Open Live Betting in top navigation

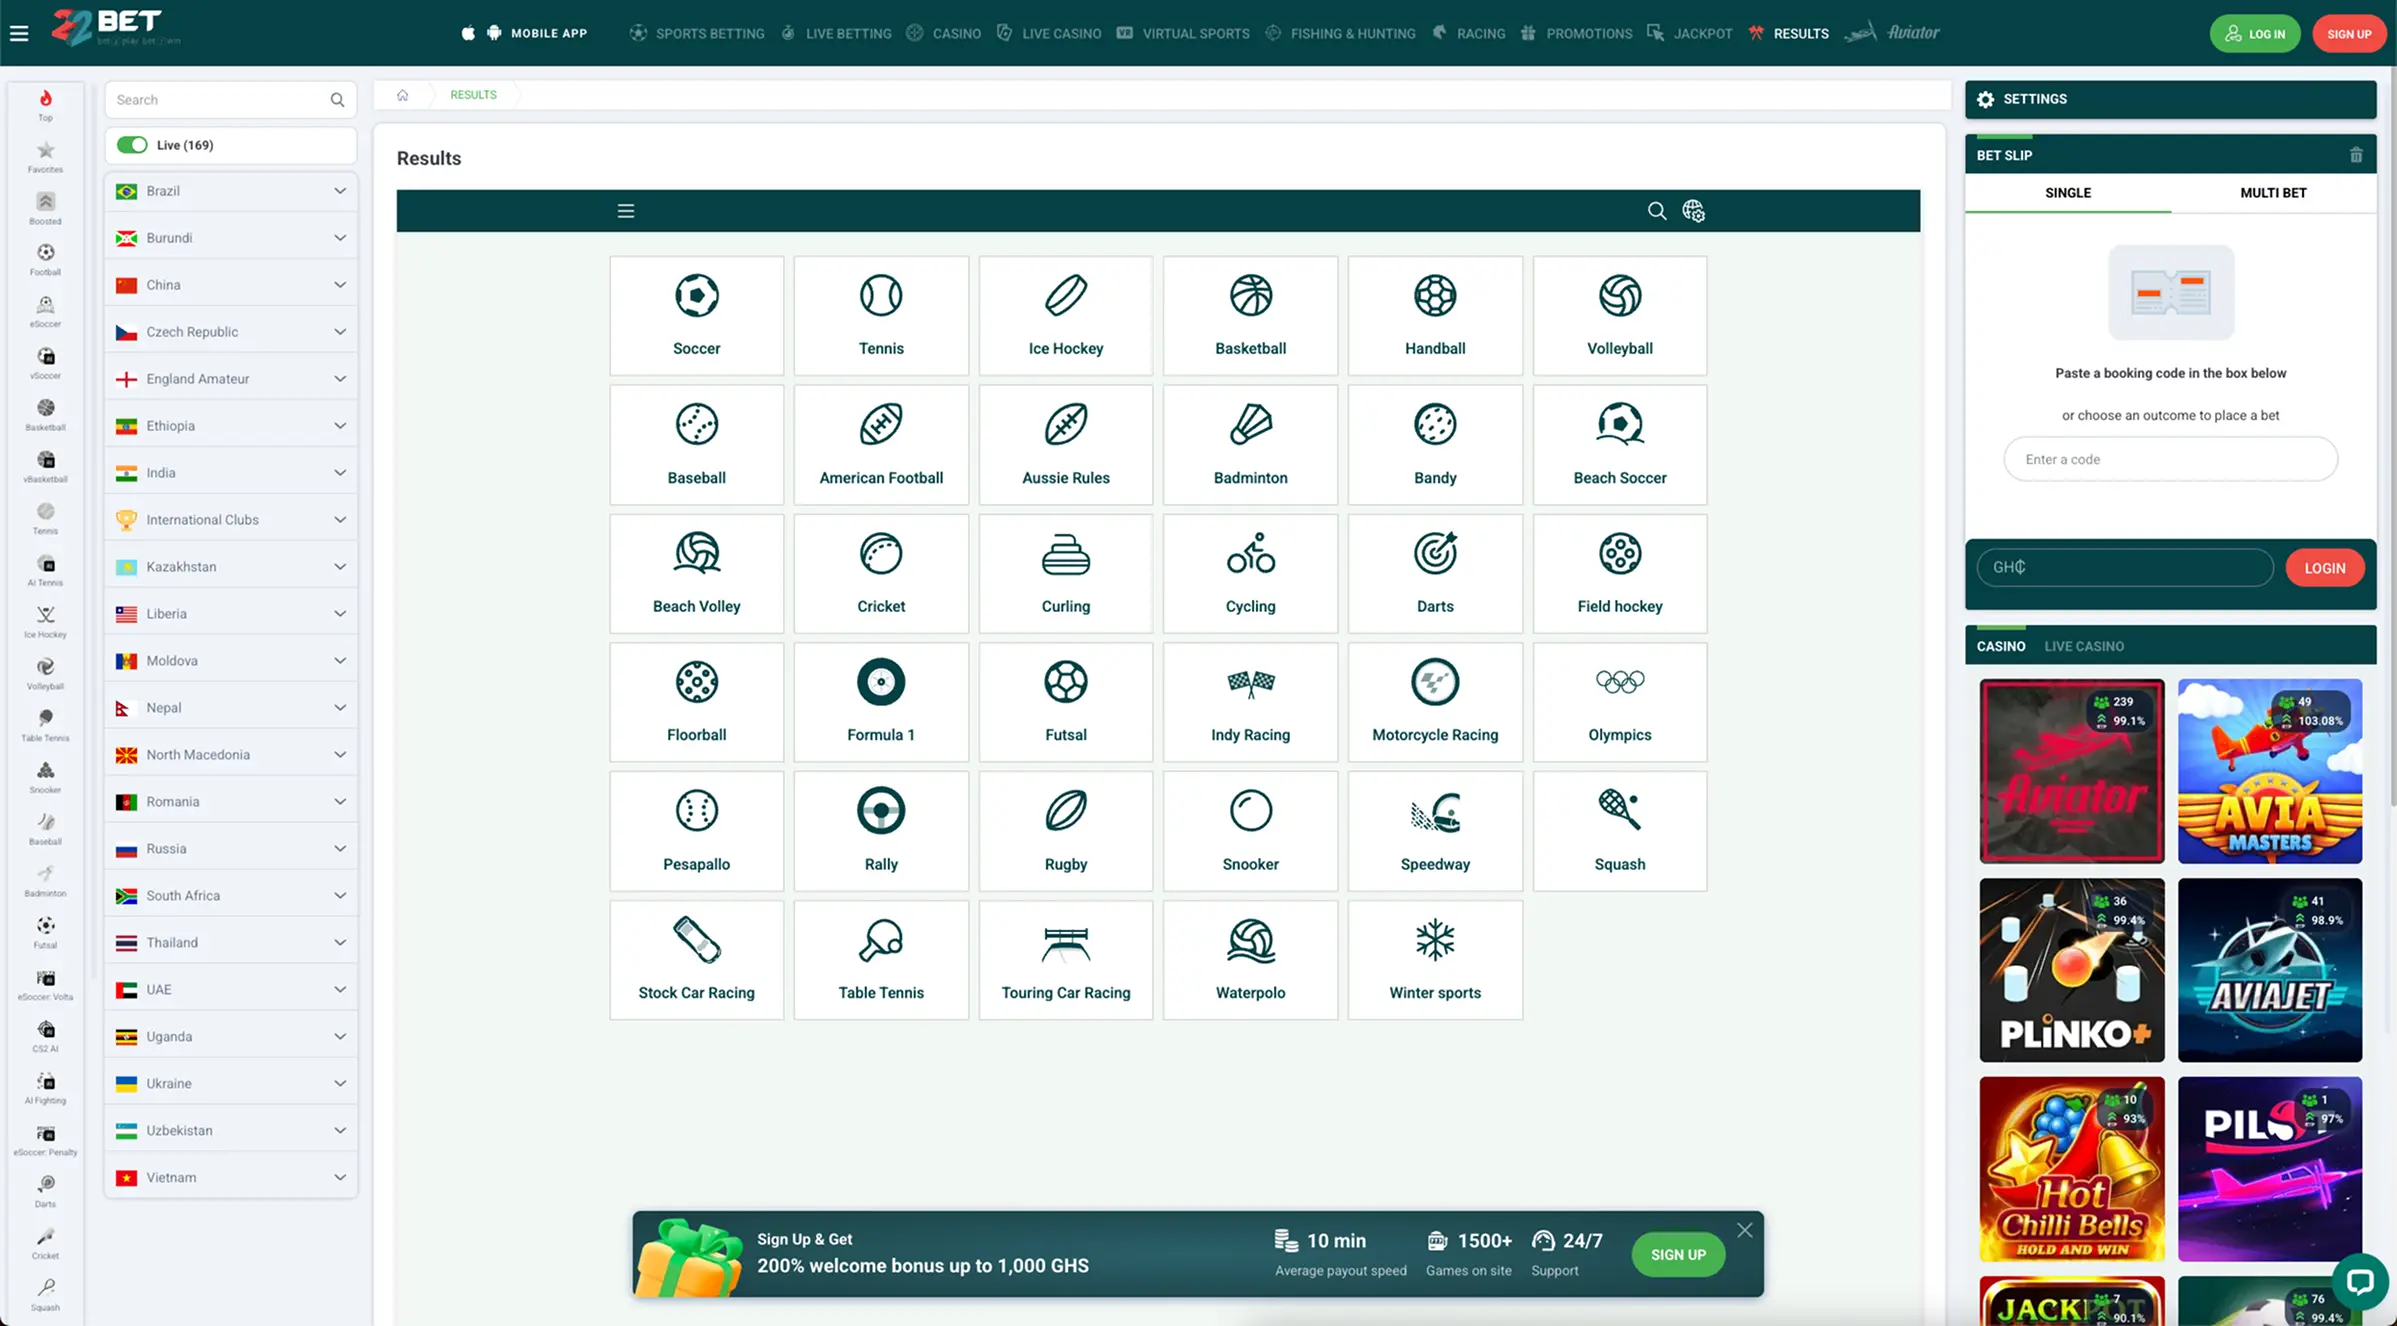[x=836, y=33]
